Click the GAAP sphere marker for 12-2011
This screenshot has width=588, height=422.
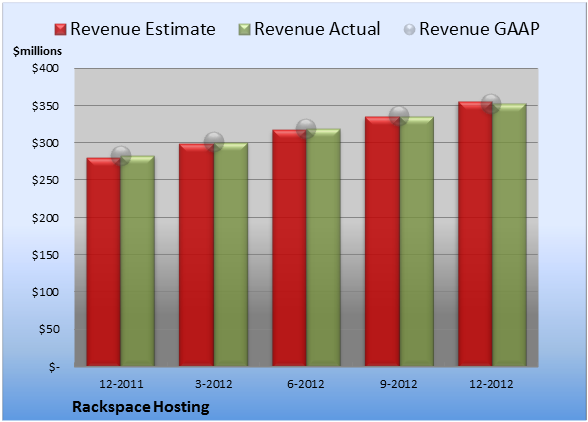coord(121,155)
